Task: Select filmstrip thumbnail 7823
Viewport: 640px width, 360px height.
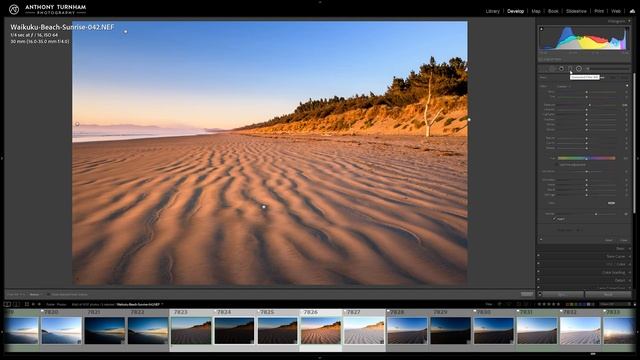Action: tap(191, 330)
